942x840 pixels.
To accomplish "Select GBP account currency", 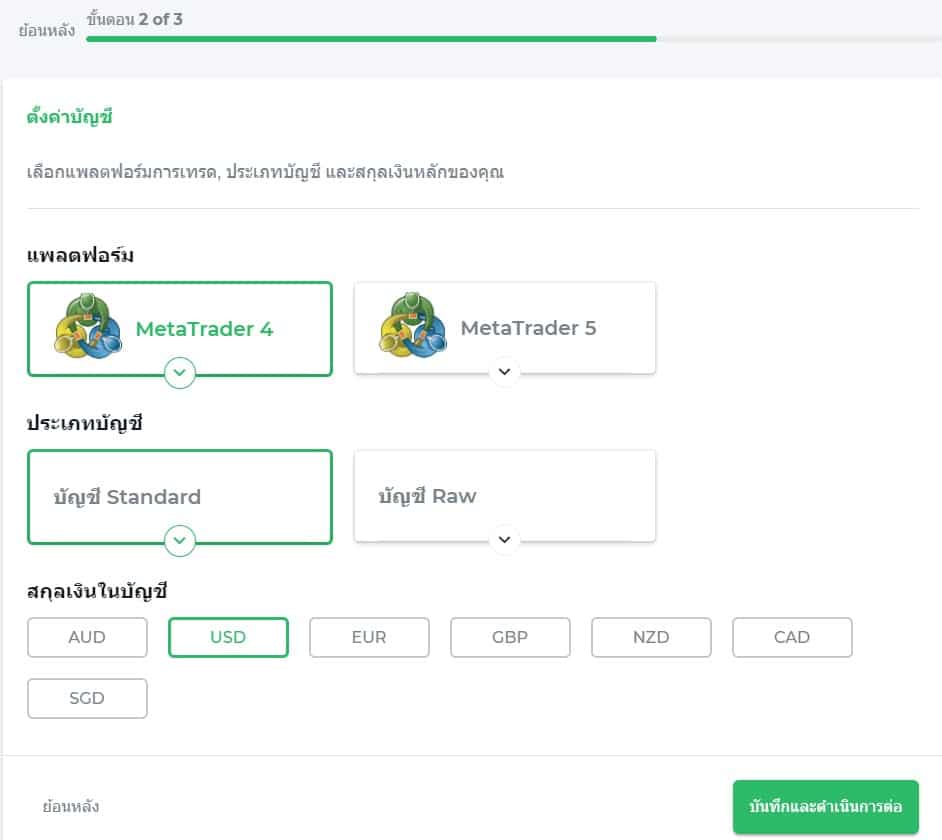I will point(510,637).
